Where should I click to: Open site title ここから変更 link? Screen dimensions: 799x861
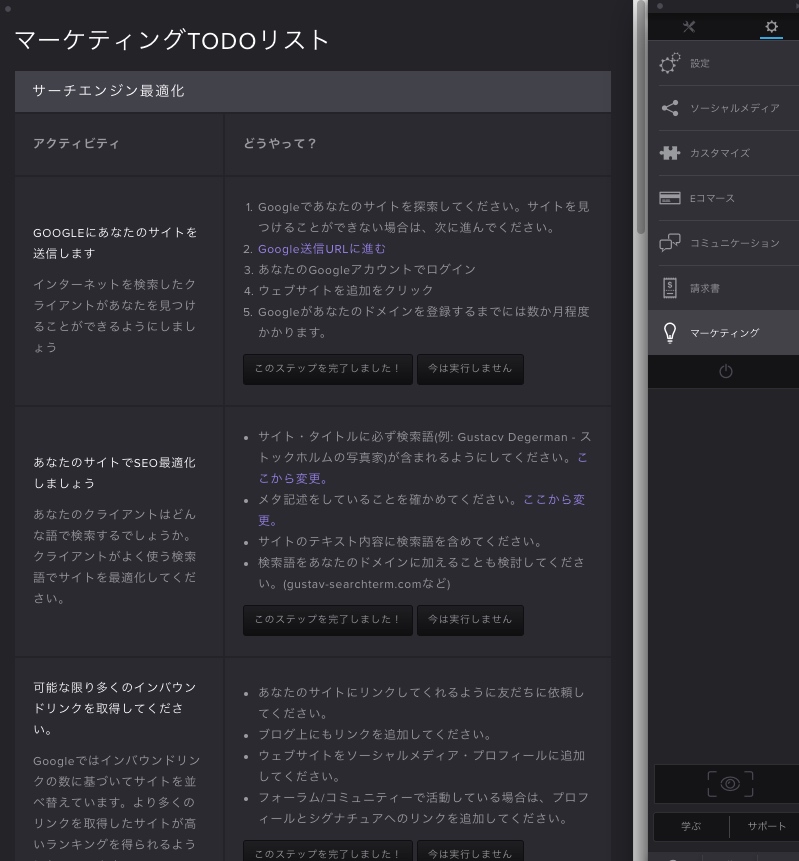(423, 468)
